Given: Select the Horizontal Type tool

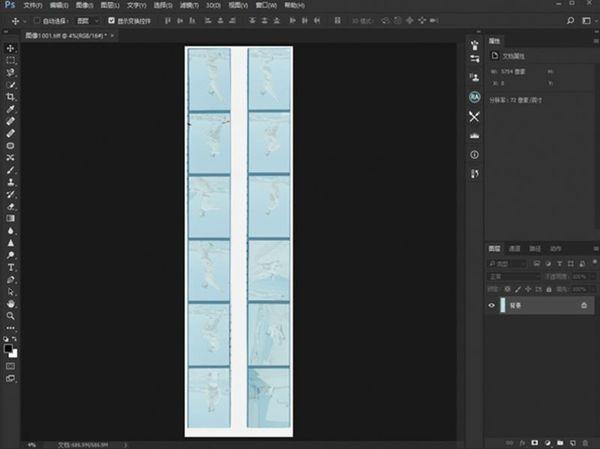Looking at the screenshot, I should (x=10, y=267).
